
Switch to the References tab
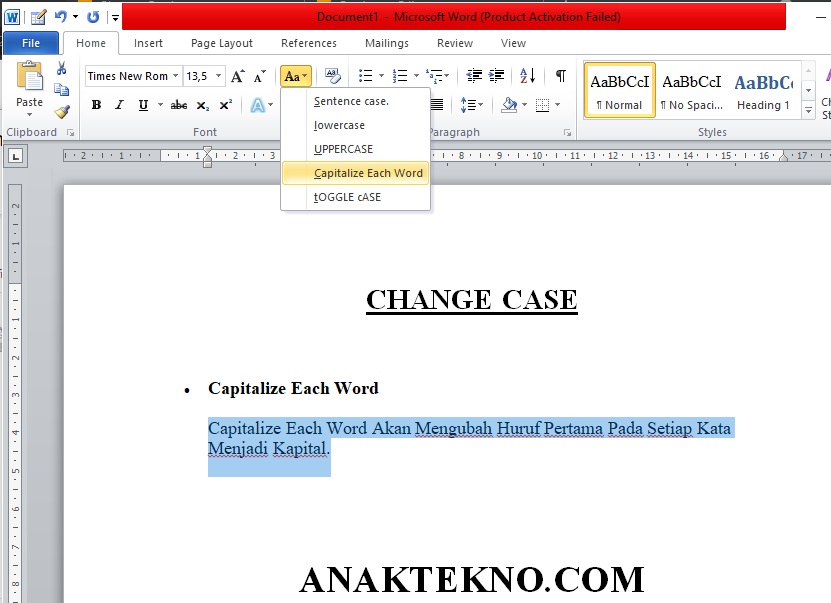click(308, 43)
